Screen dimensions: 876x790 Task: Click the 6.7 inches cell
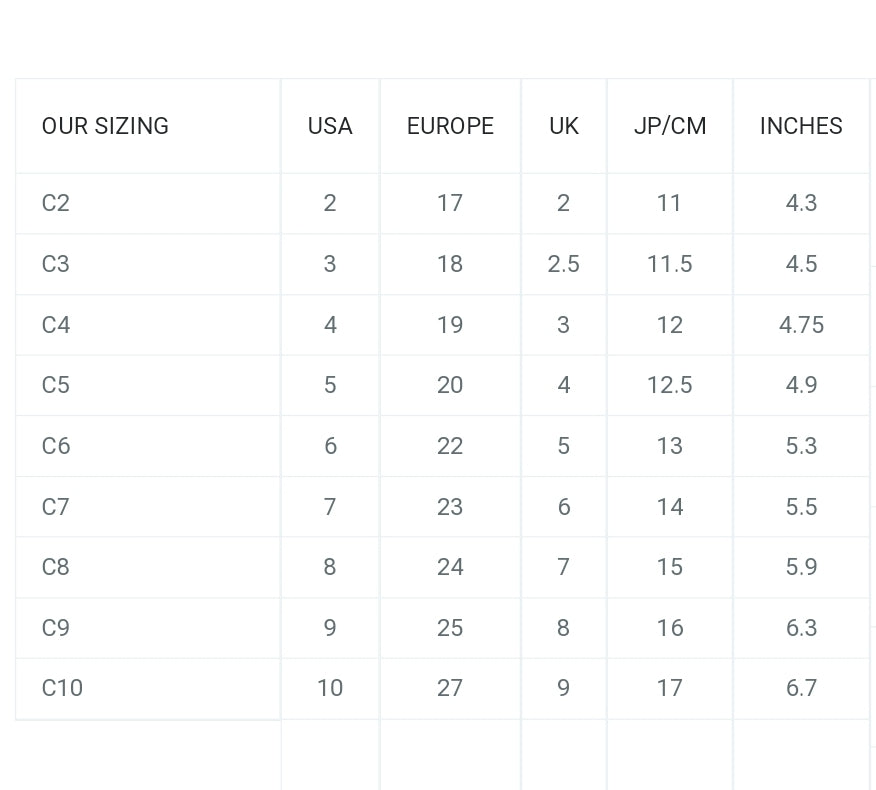[x=801, y=688]
